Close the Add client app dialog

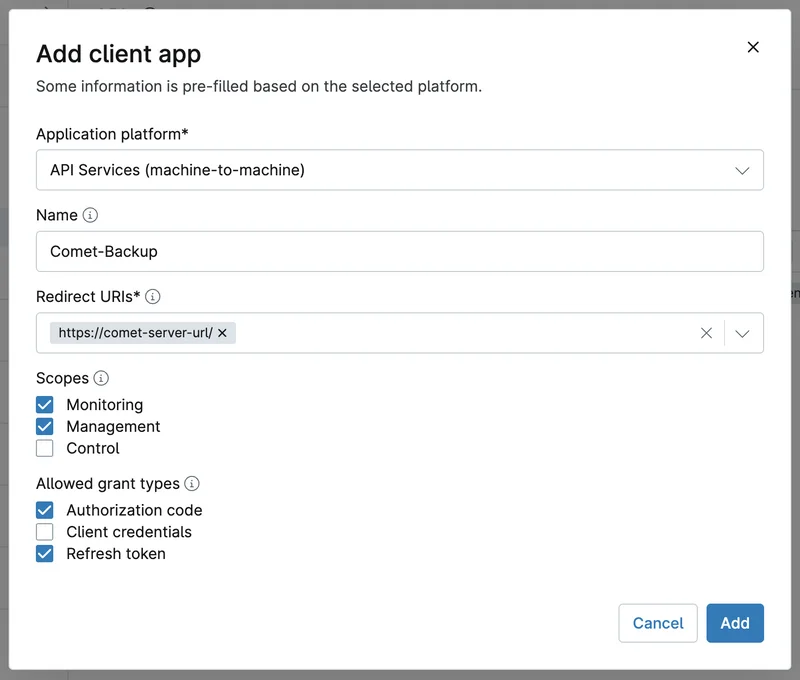pyautogui.click(x=753, y=47)
